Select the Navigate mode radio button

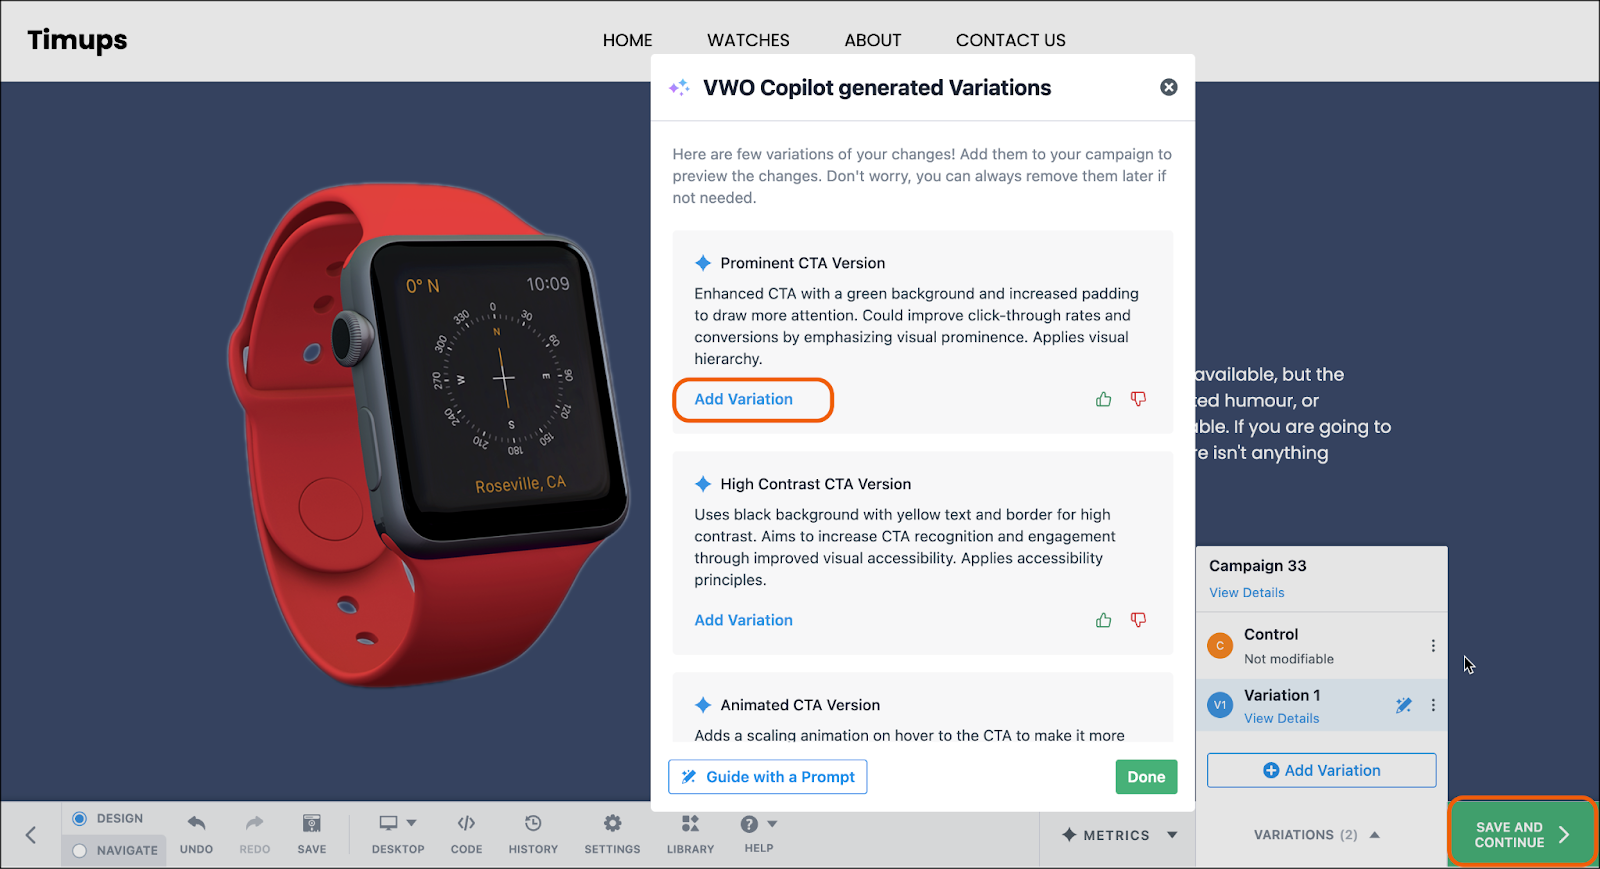pyautogui.click(x=80, y=850)
